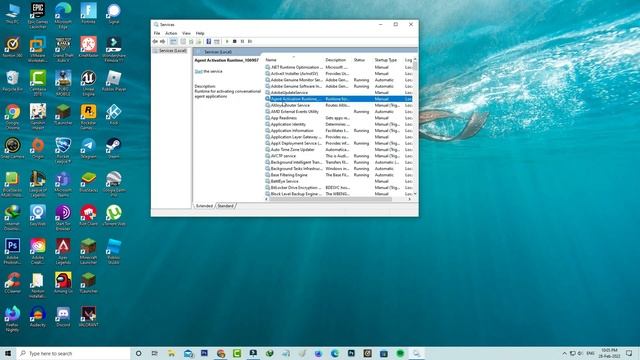
Task: Select the Apex Legends desktop icon
Action: click(63, 251)
